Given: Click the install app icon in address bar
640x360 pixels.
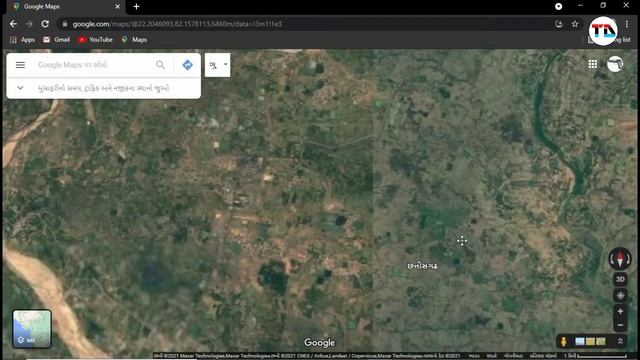Looking at the screenshot, I should pyautogui.click(x=559, y=24).
